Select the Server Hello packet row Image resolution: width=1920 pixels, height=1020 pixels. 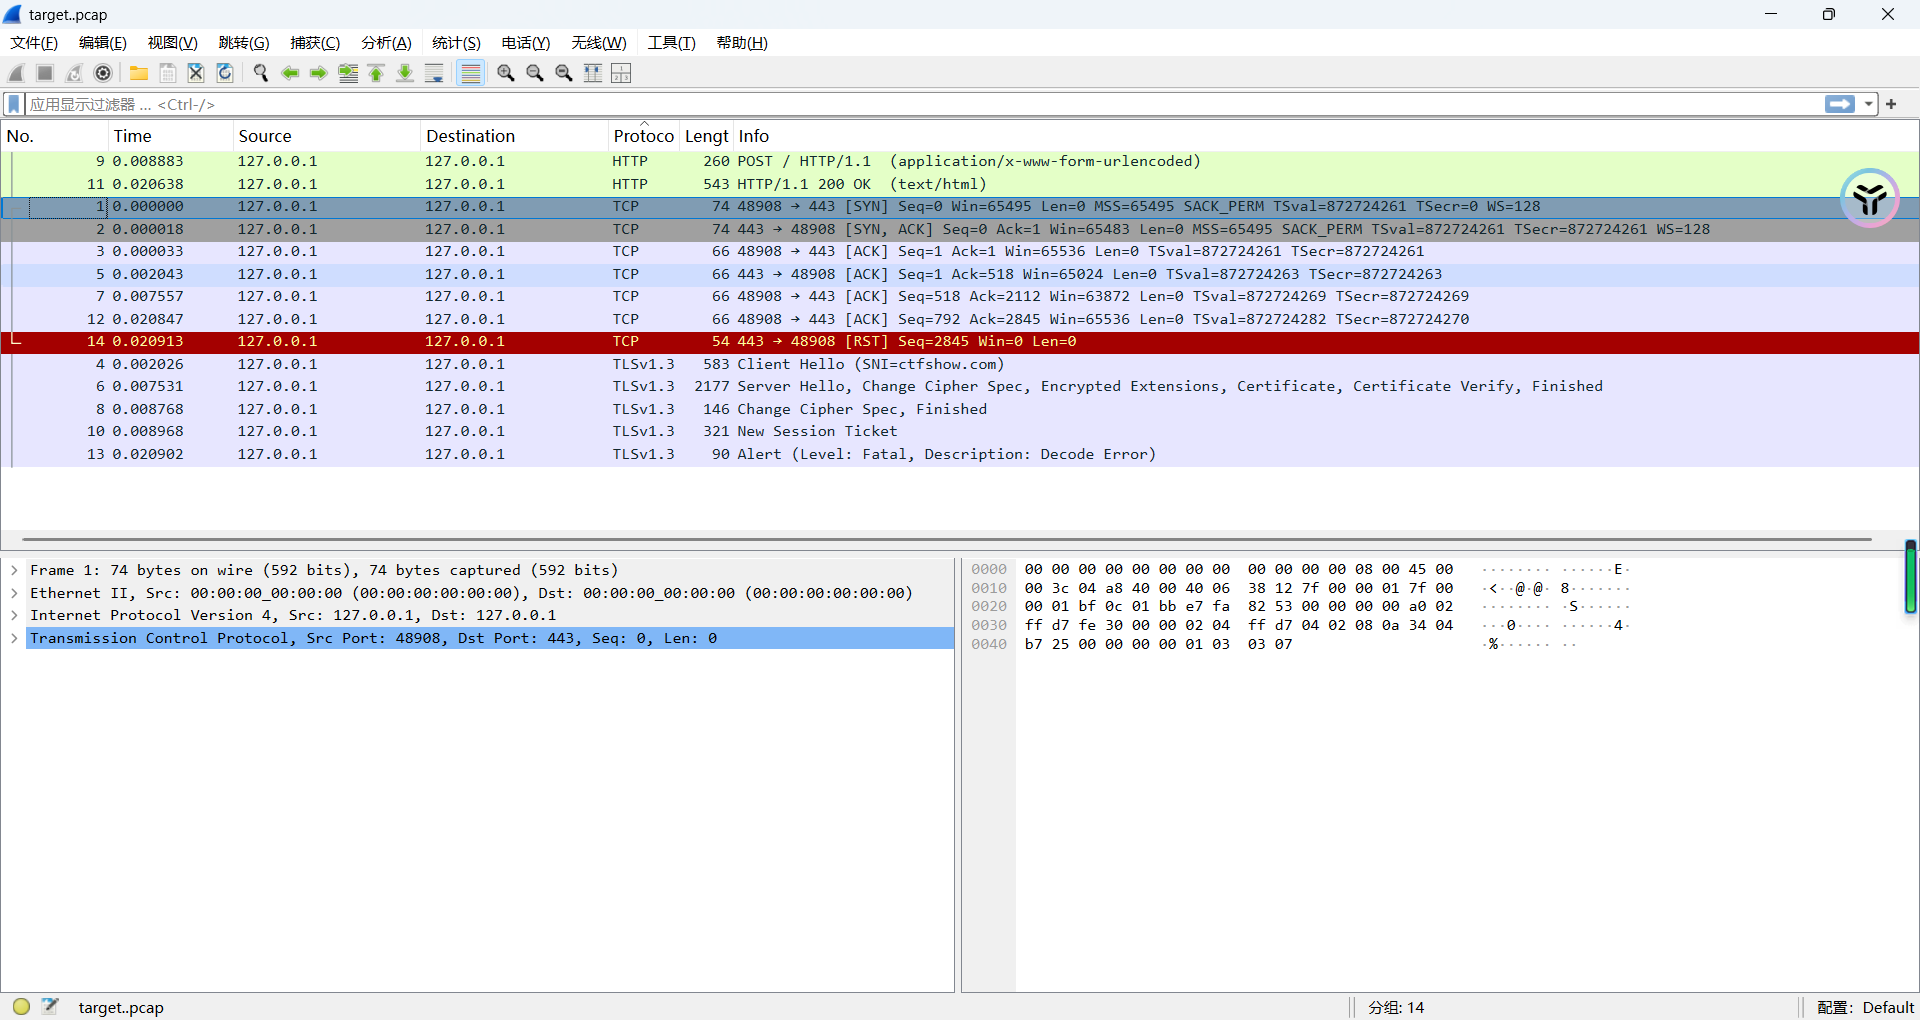click(x=960, y=386)
